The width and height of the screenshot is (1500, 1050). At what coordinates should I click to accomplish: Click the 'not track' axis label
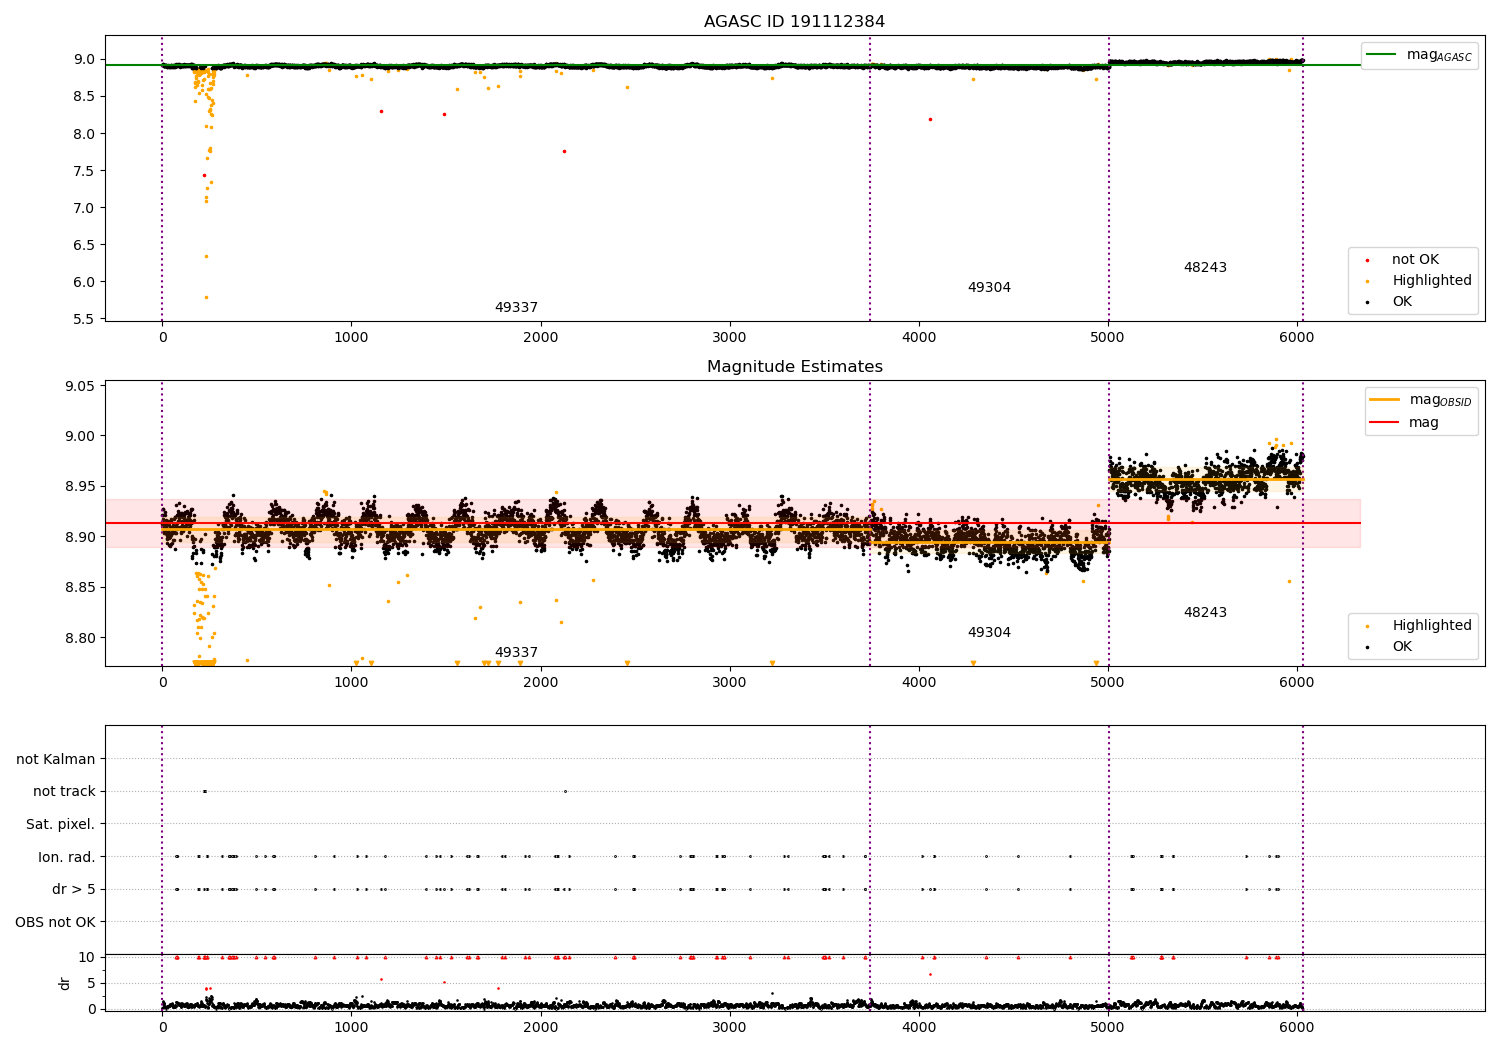click(x=64, y=792)
